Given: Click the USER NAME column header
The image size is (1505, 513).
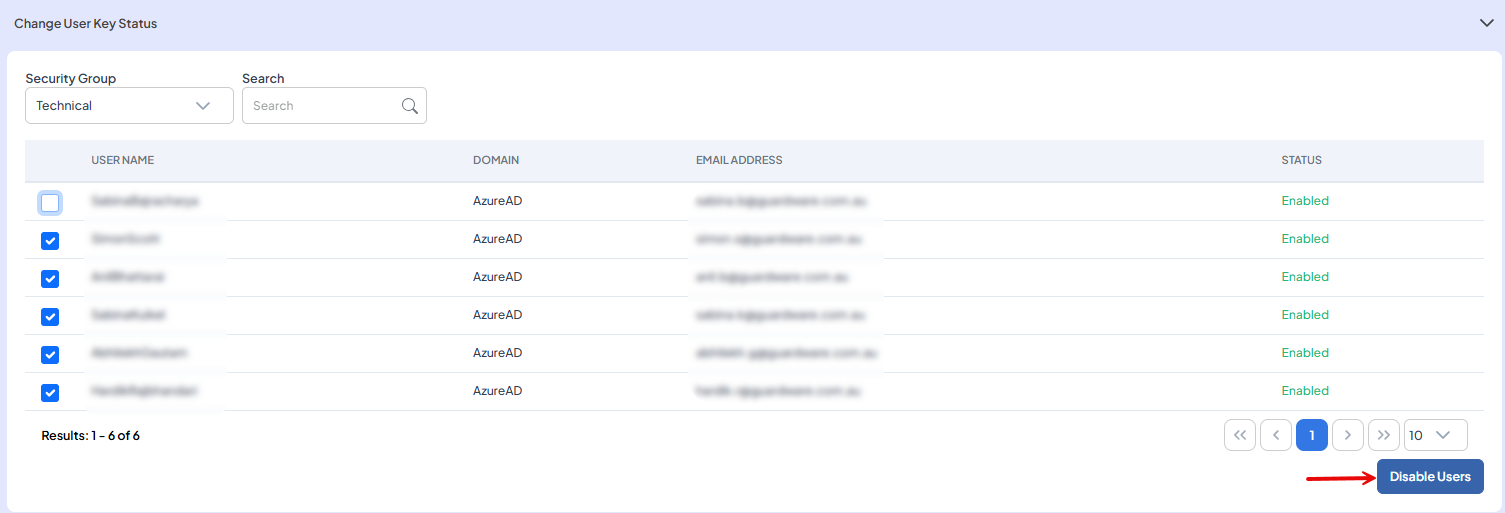Looking at the screenshot, I should [122, 160].
